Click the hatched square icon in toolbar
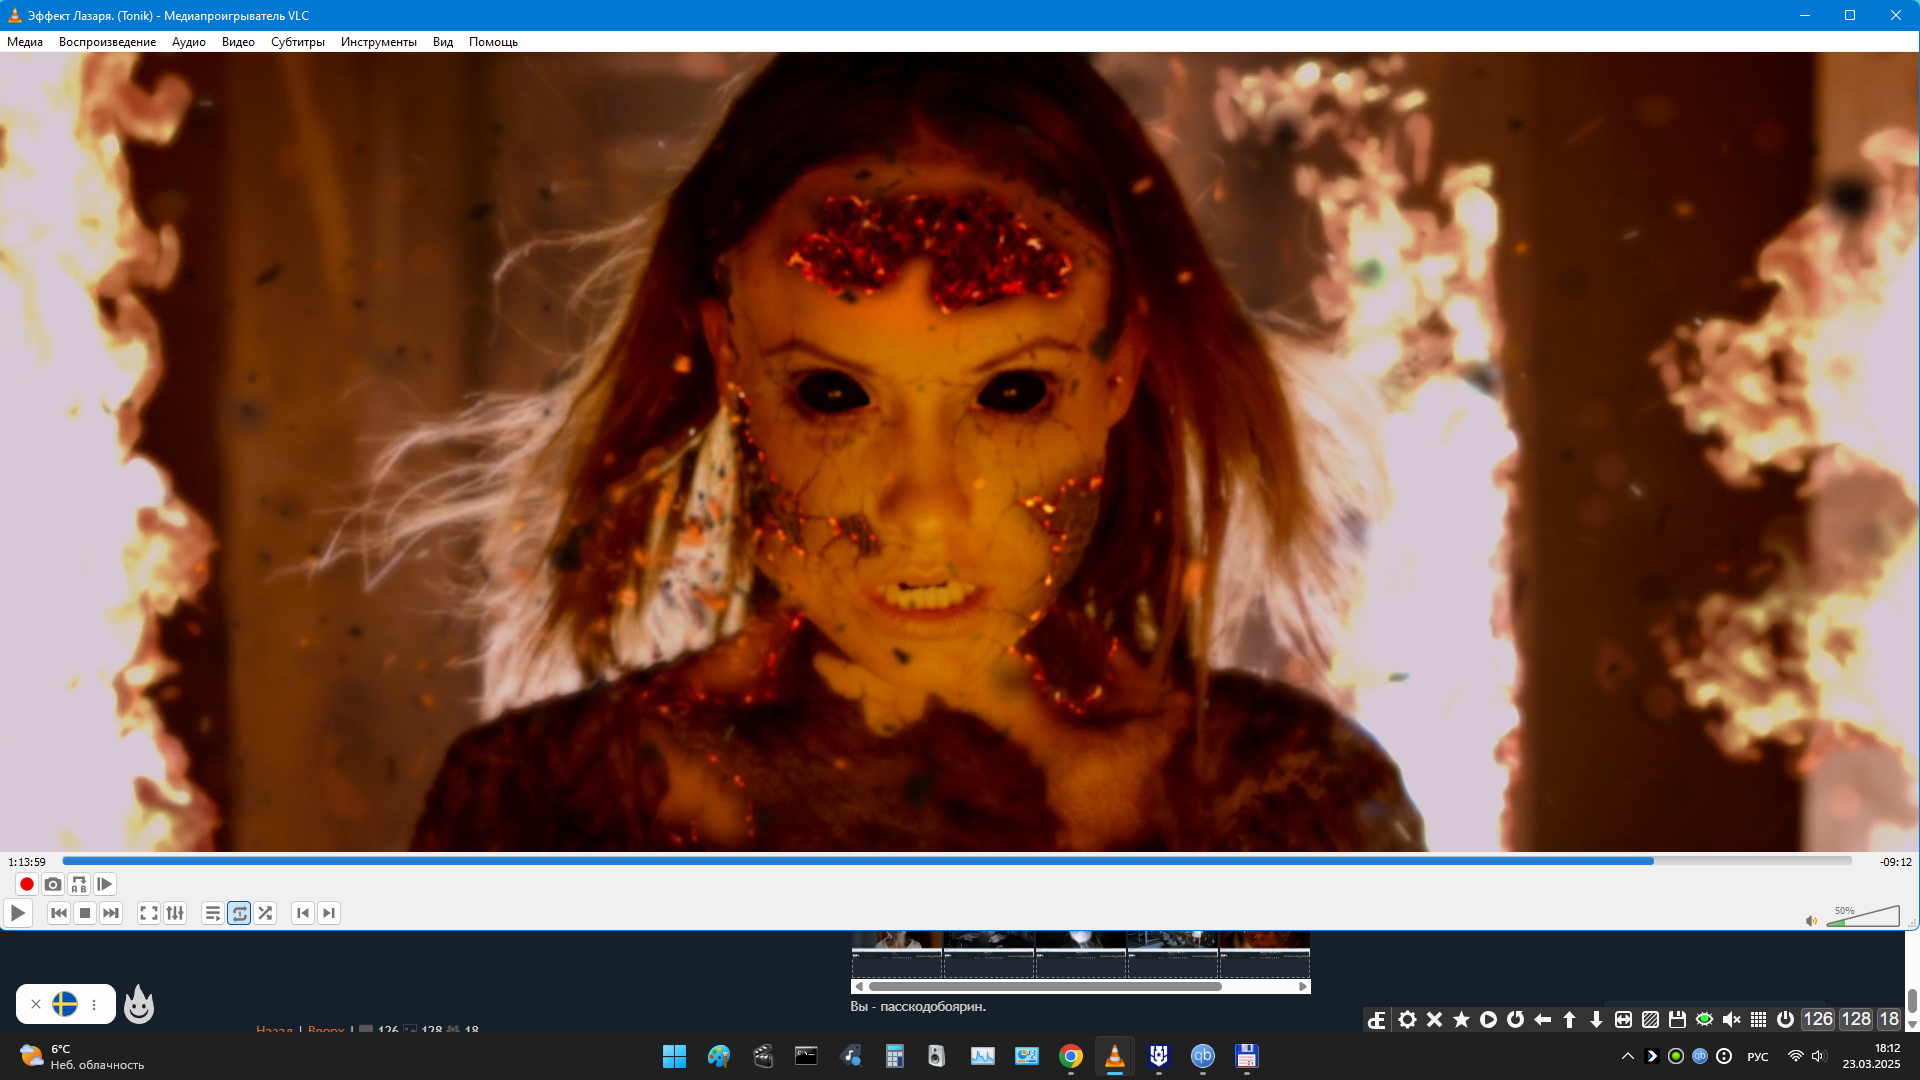This screenshot has width=1920, height=1080. [1650, 1019]
